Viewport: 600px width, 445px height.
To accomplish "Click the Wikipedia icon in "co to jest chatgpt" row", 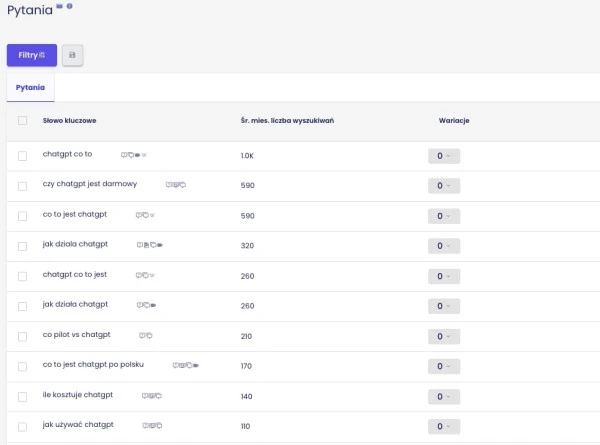I will 152,215.
